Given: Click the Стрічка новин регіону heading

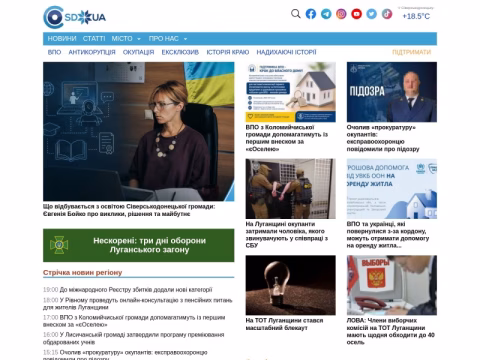Looking at the screenshot, I should coord(82,272).
